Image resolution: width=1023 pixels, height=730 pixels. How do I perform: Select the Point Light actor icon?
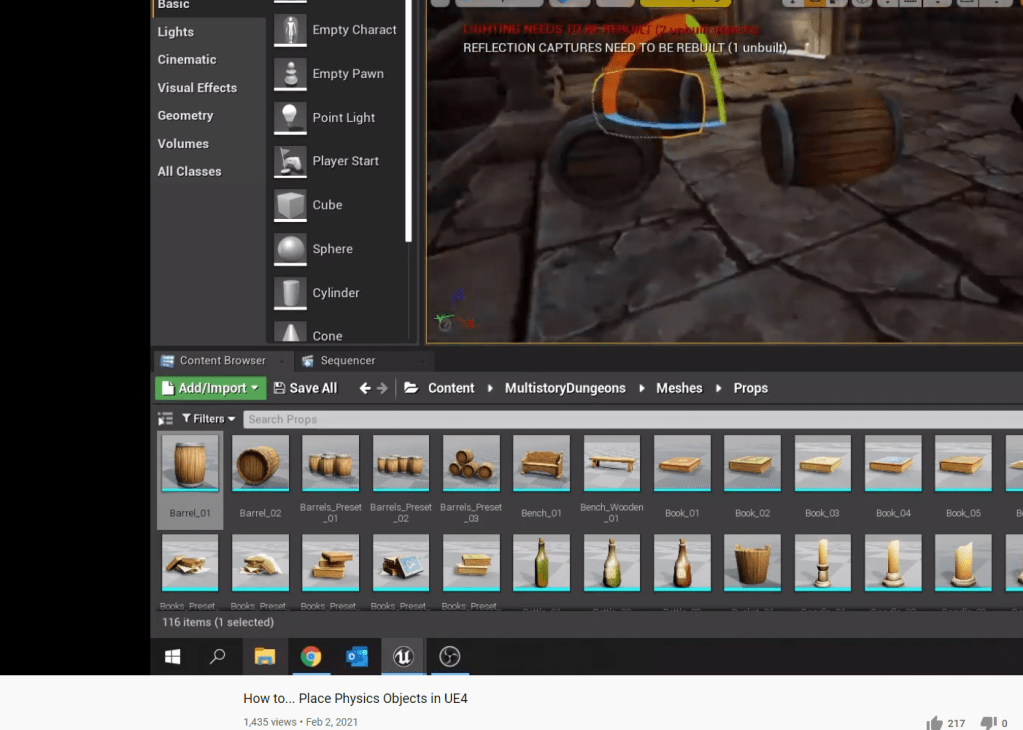point(290,118)
